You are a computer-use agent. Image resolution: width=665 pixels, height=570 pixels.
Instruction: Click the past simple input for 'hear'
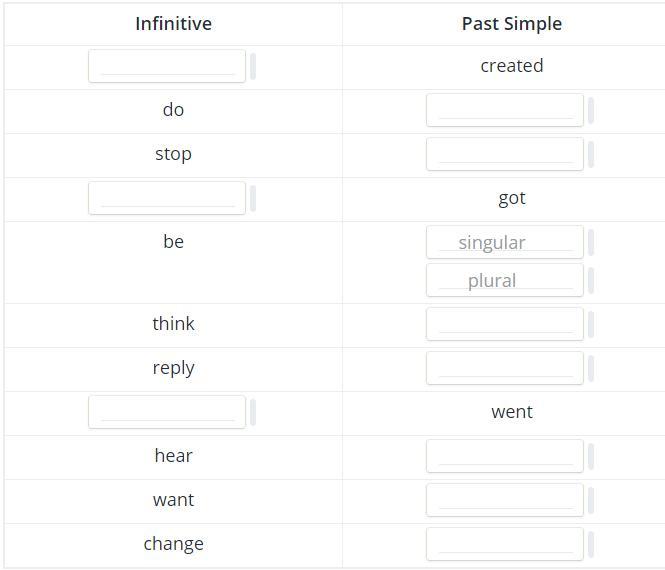click(x=505, y=456)
